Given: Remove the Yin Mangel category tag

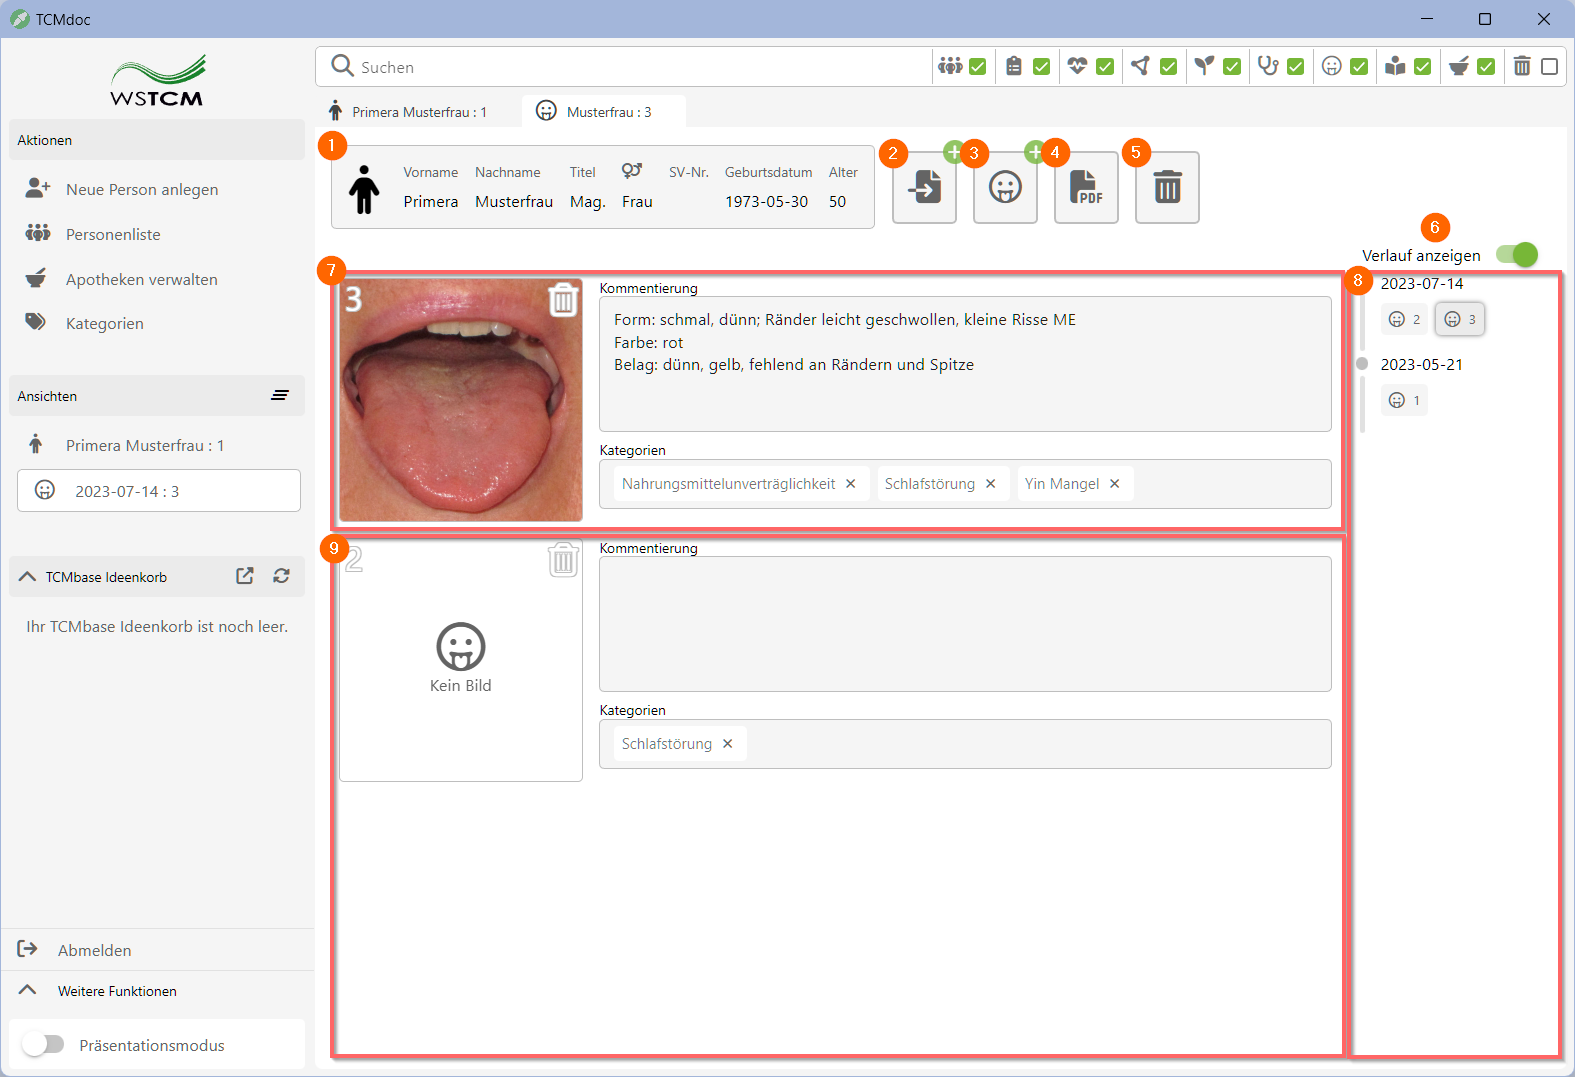Looking at the screenshot, I should pos(1115,484).
